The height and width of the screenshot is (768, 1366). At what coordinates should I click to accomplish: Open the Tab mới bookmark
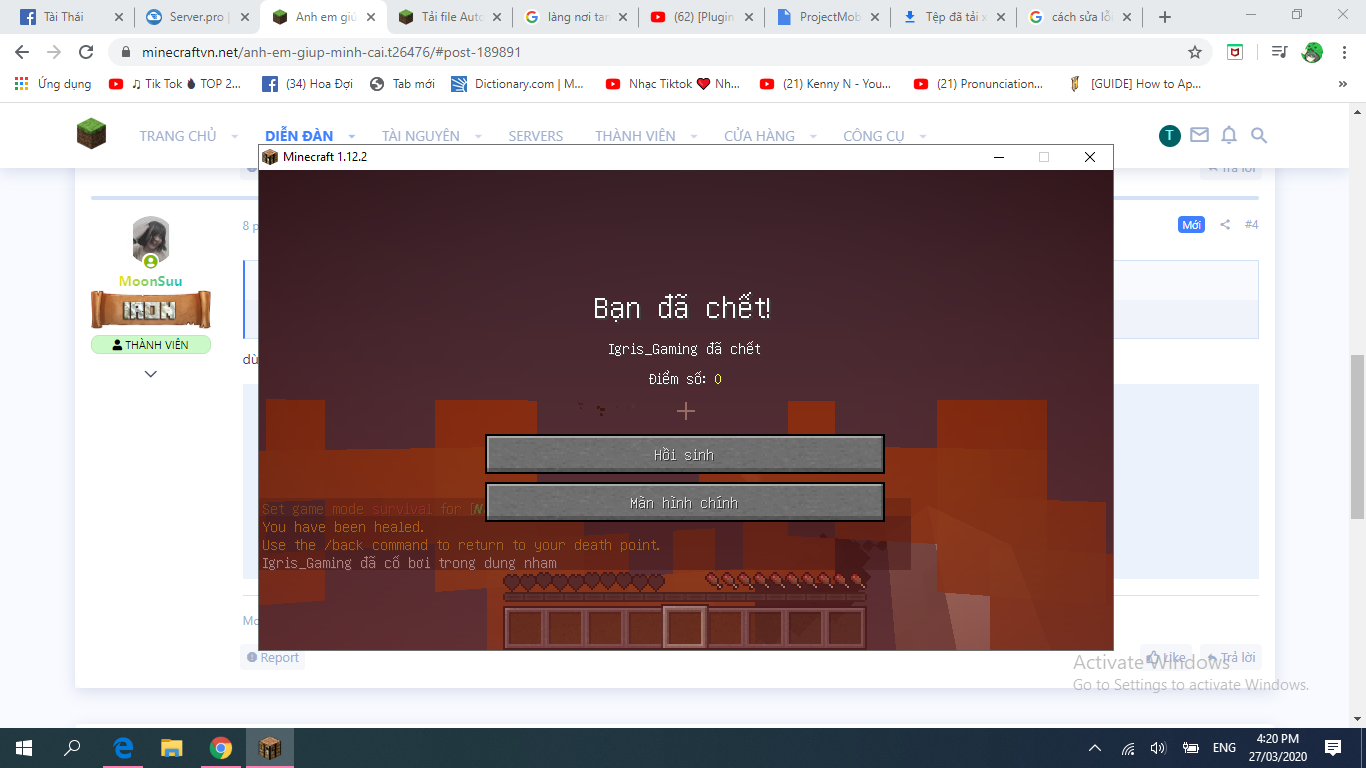[402, 84]
